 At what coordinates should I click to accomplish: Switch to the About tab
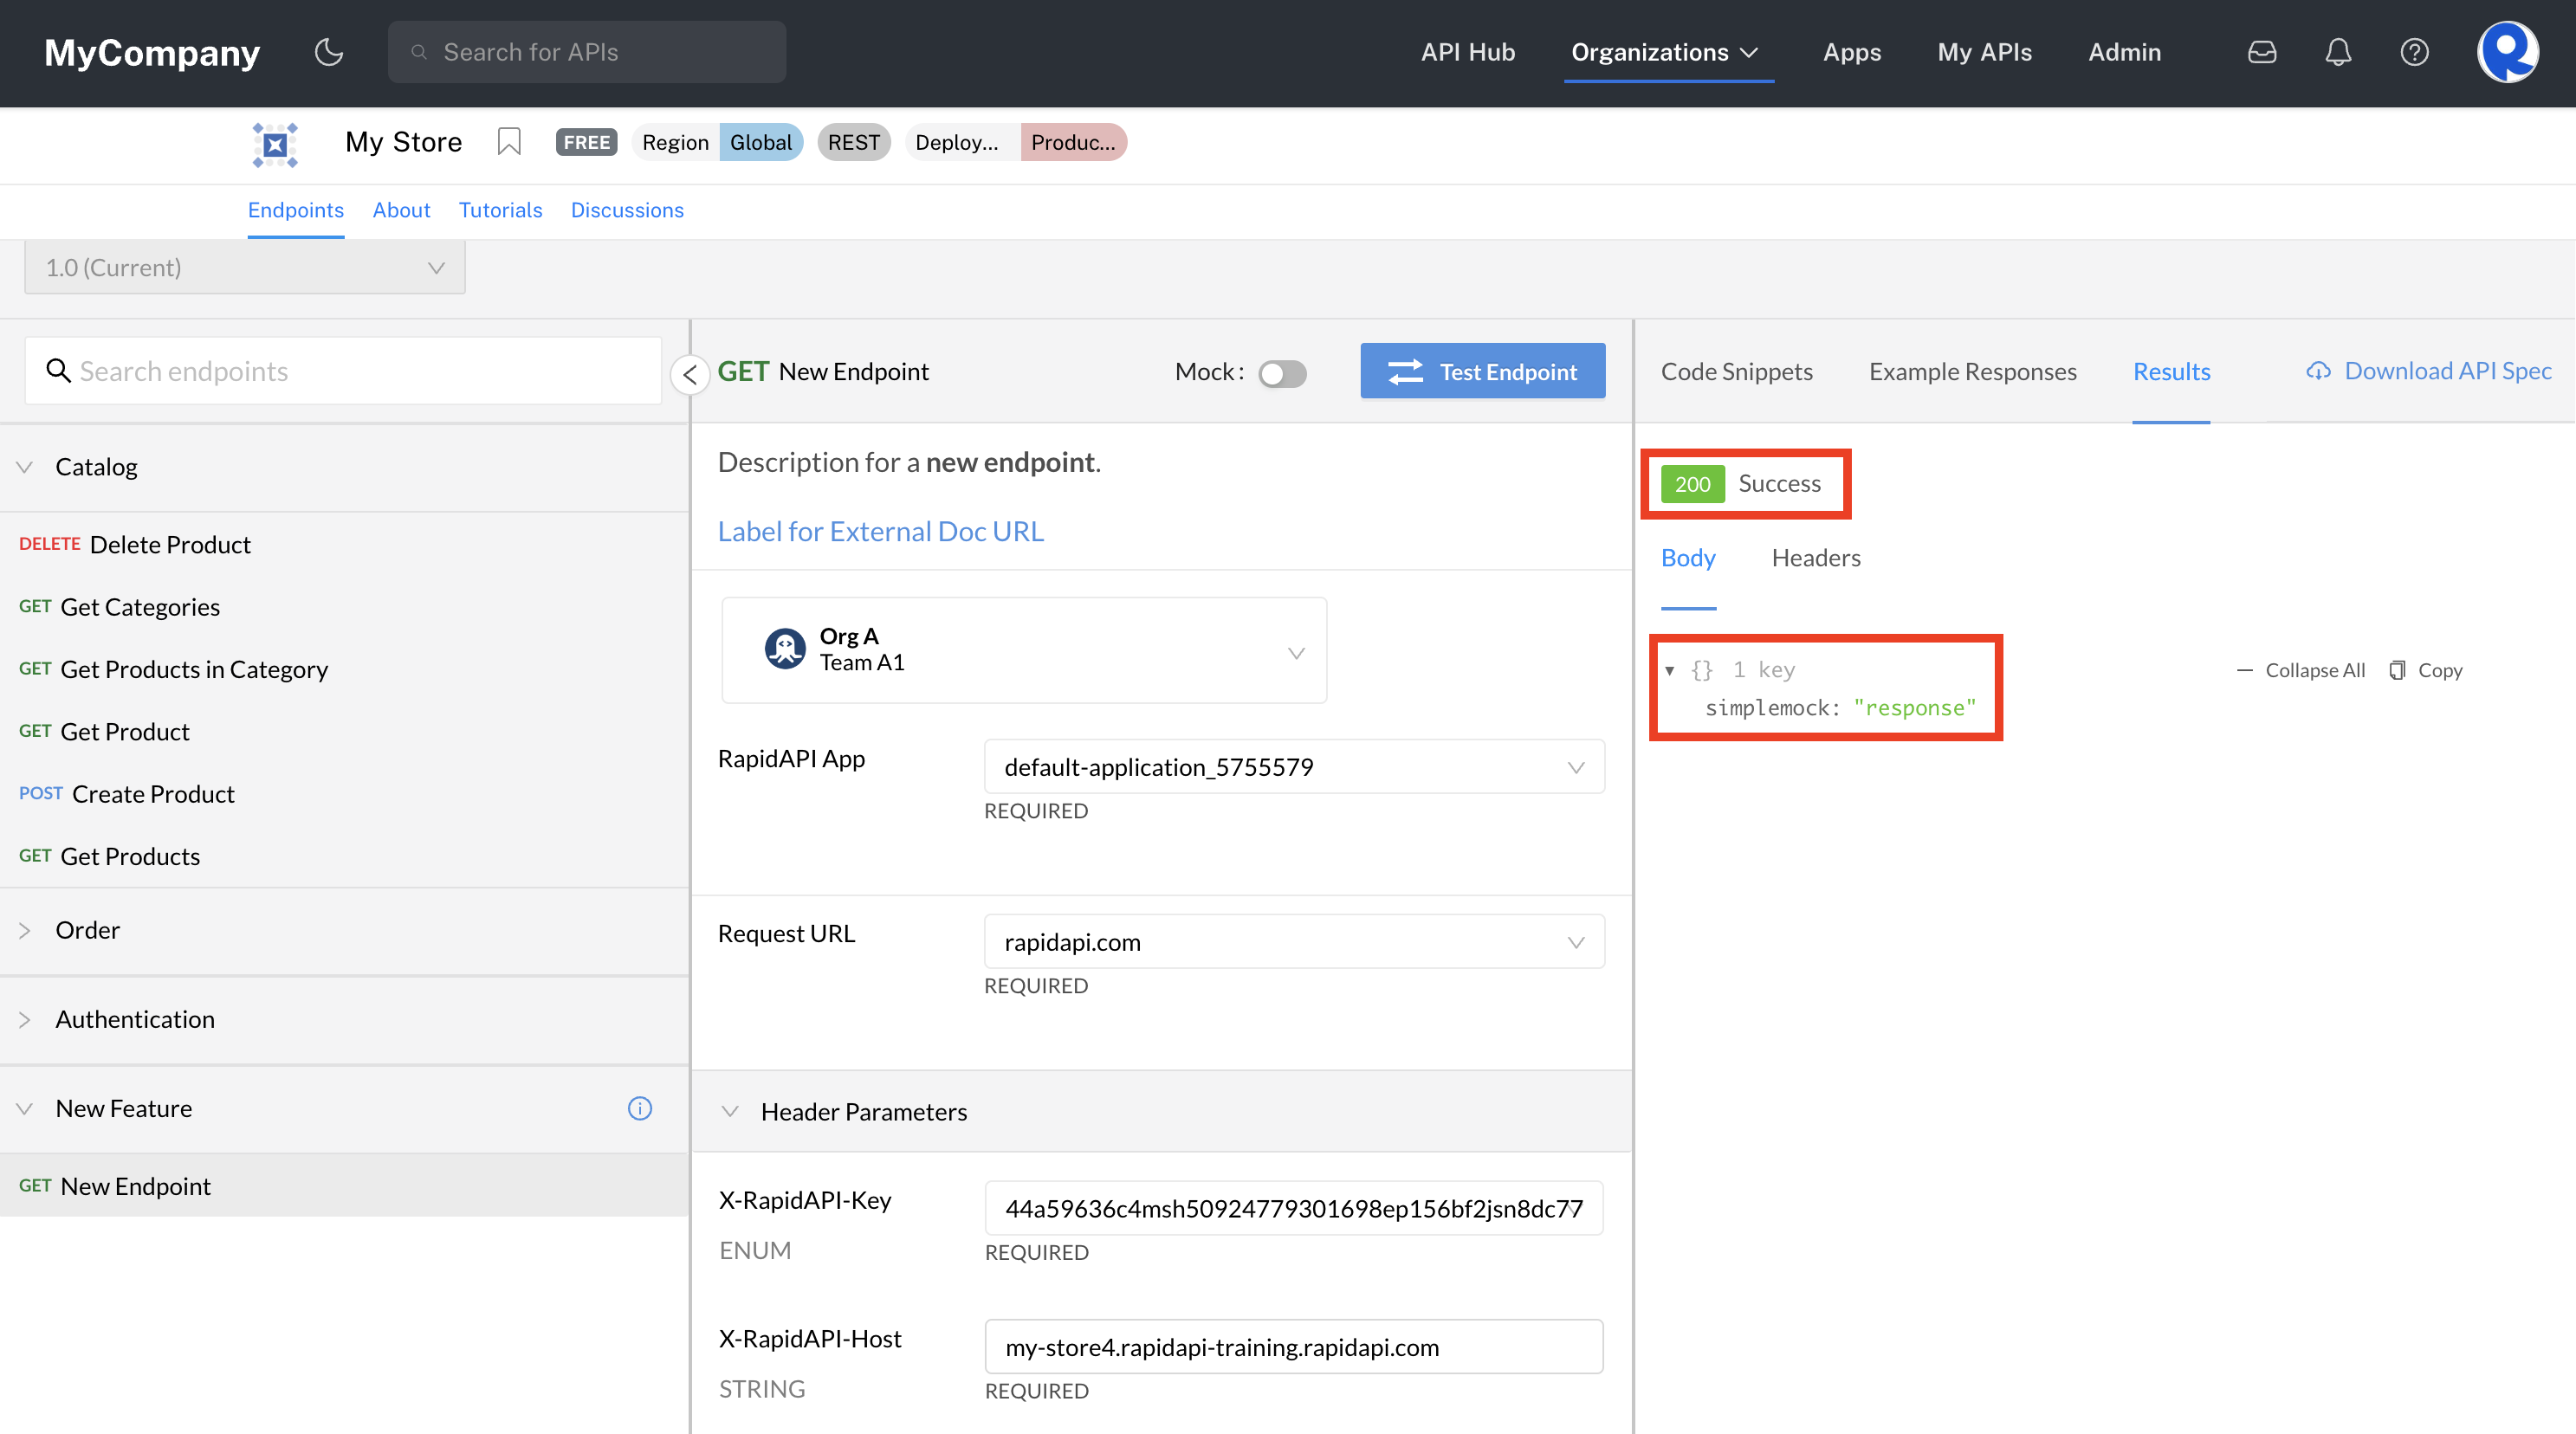[x=401, y=211]
